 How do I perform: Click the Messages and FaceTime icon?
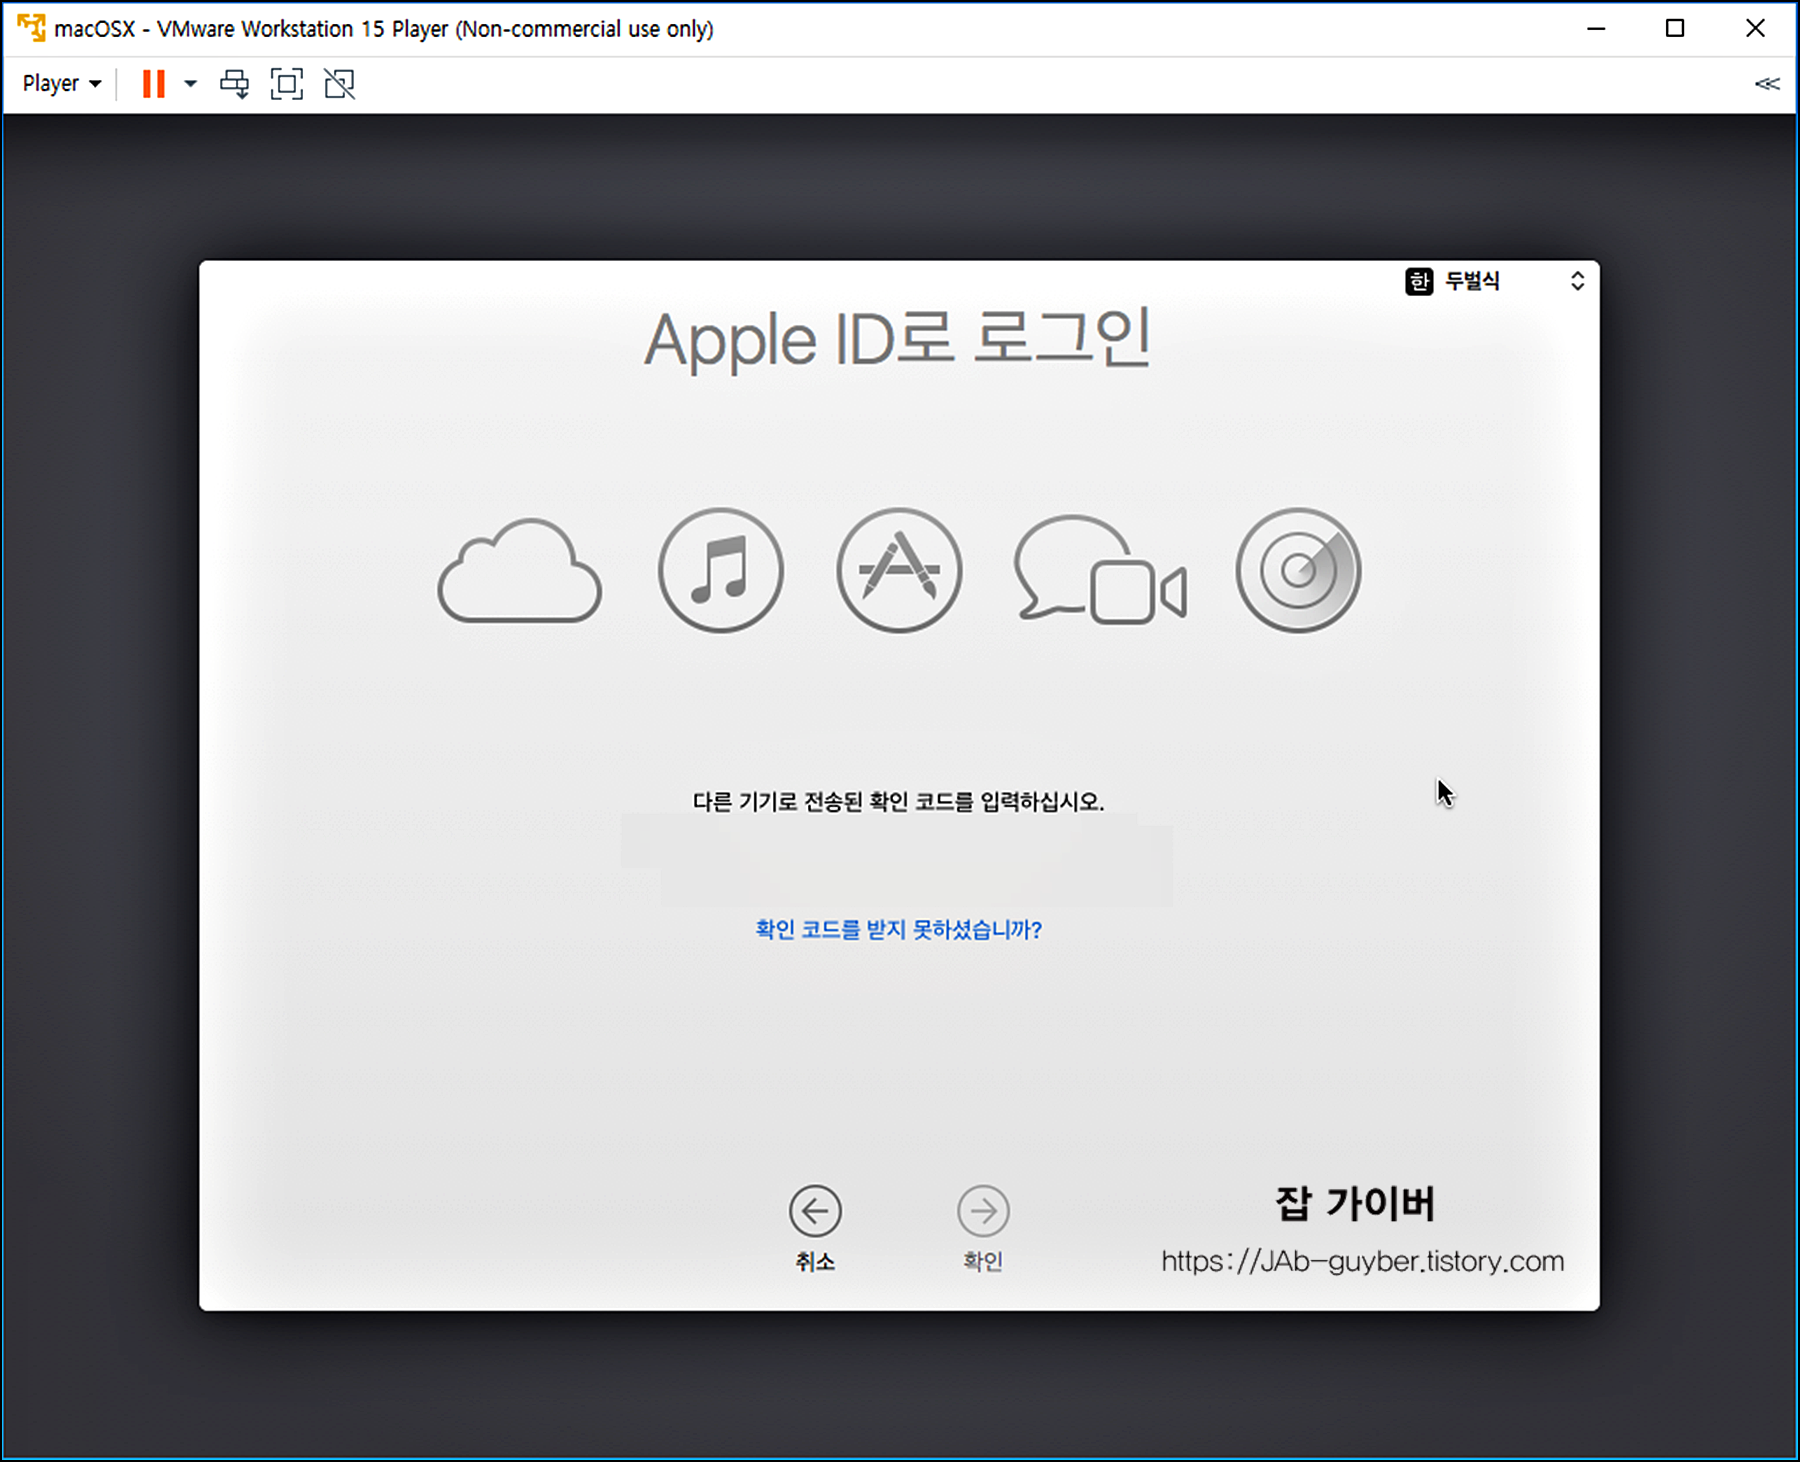(1100, 571)
